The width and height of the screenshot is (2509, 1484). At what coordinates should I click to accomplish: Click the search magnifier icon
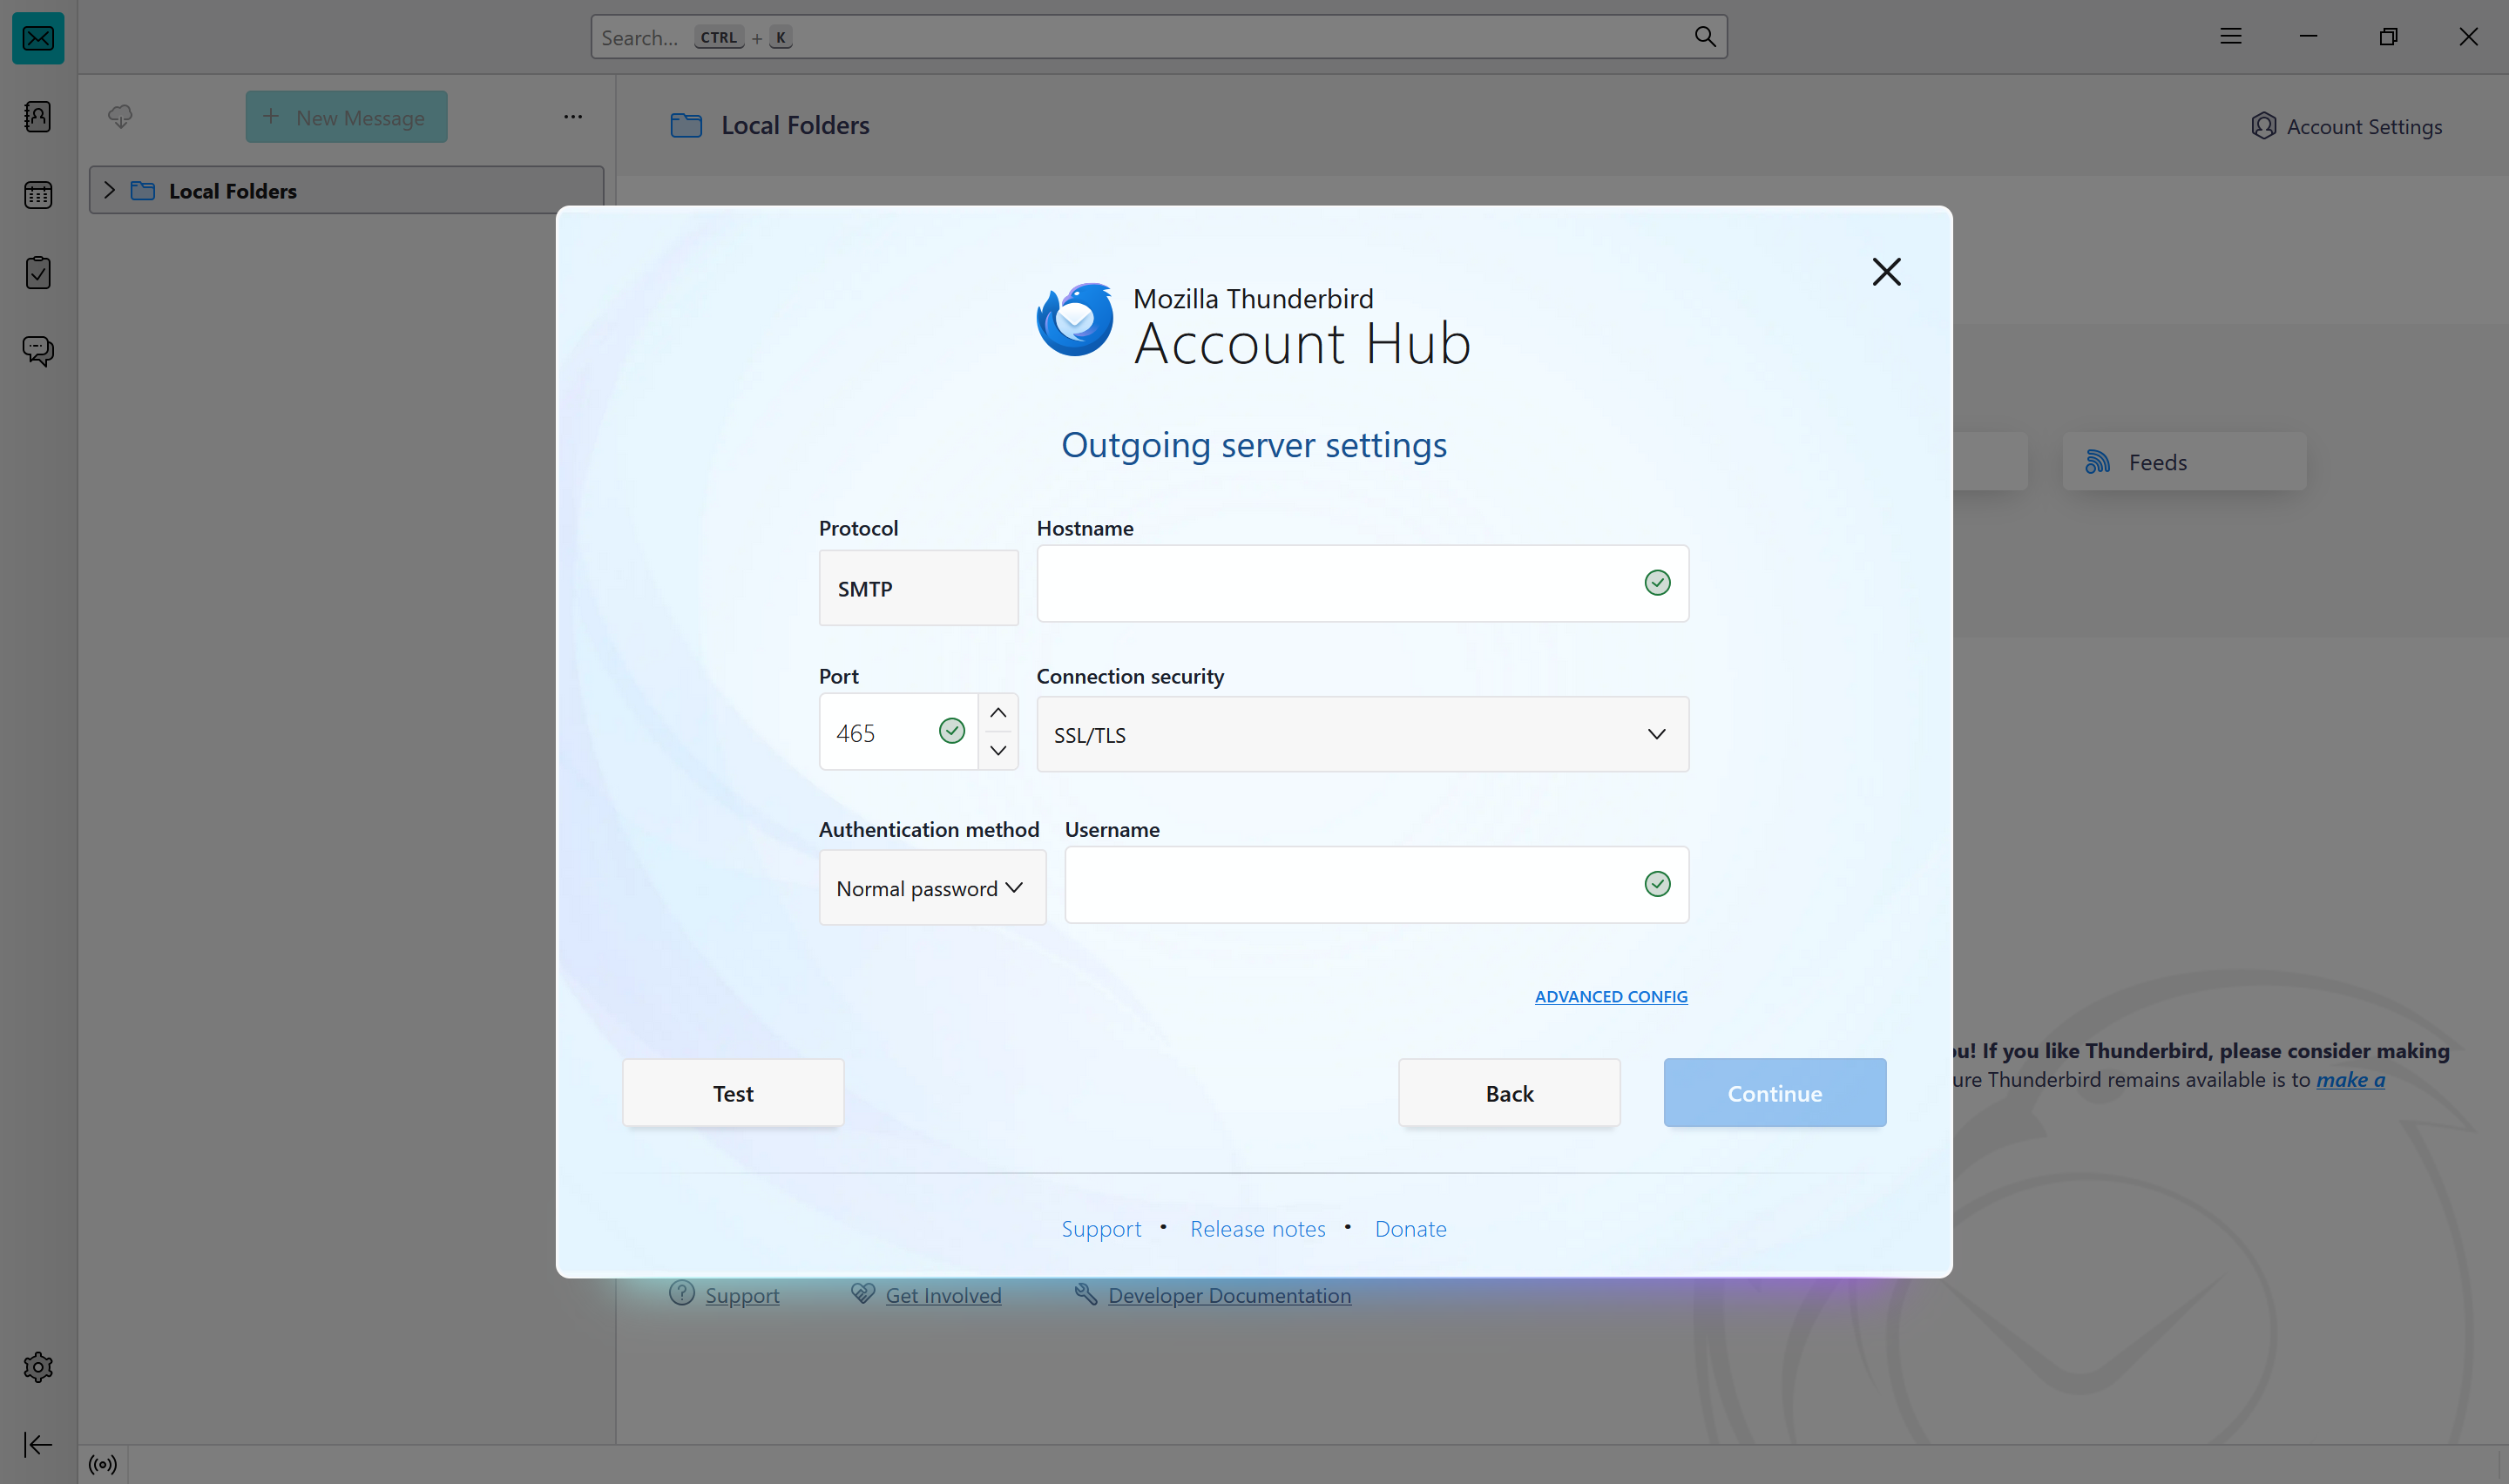[1705, 37]
